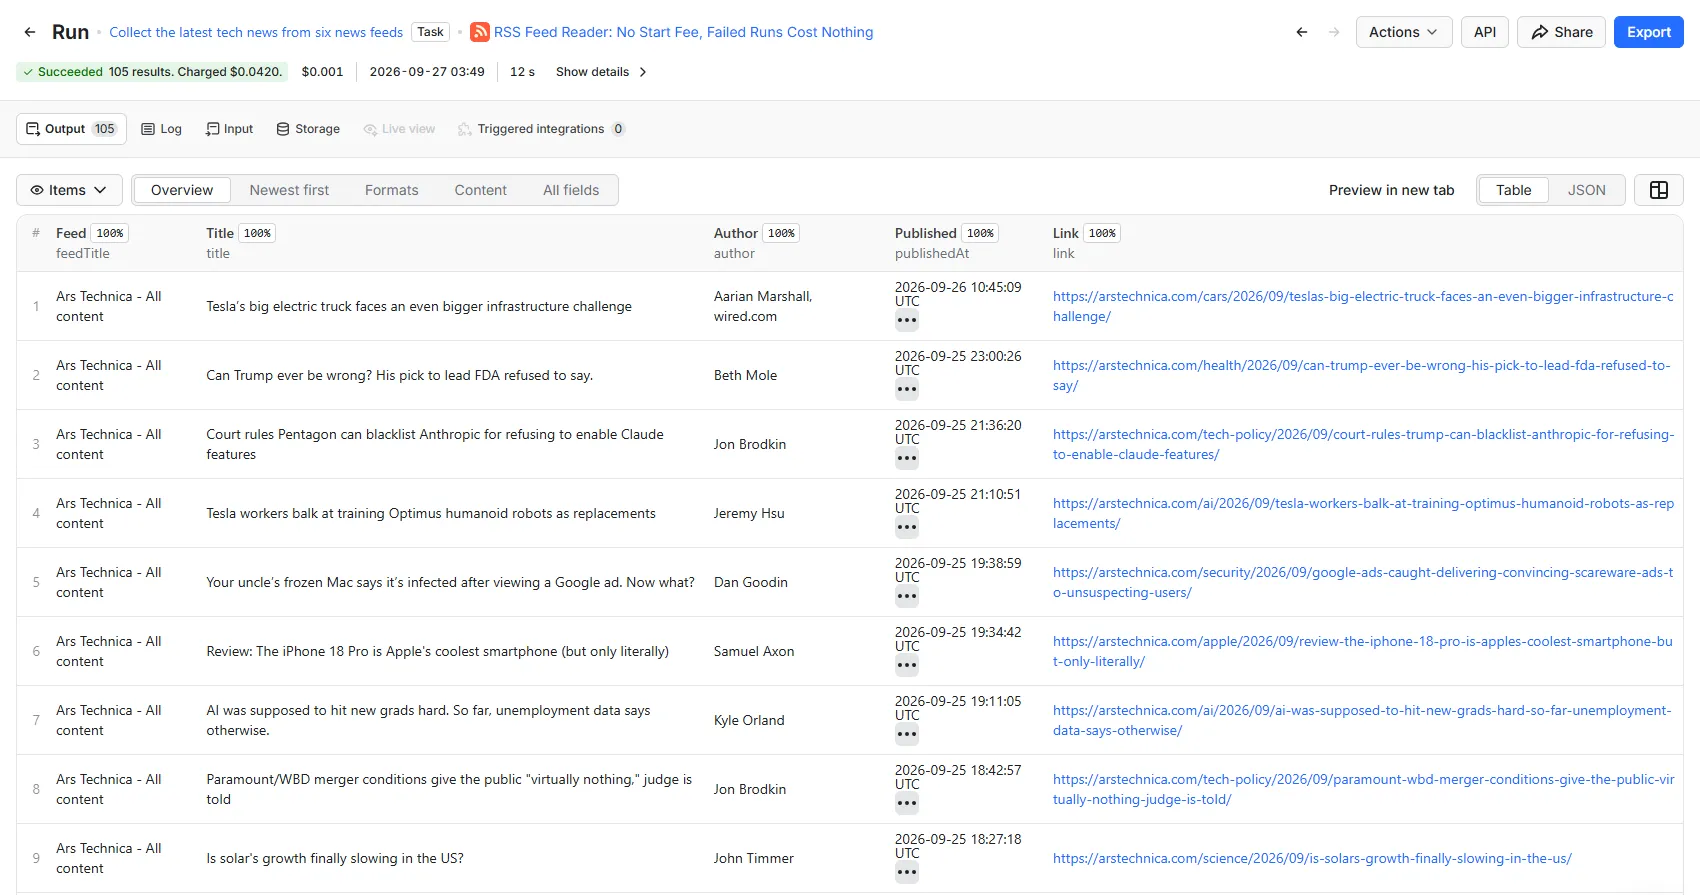The width and height of the screenshot is (1700, 895).
Task: Click the Share button
Action: click(x=1562, y=32)
